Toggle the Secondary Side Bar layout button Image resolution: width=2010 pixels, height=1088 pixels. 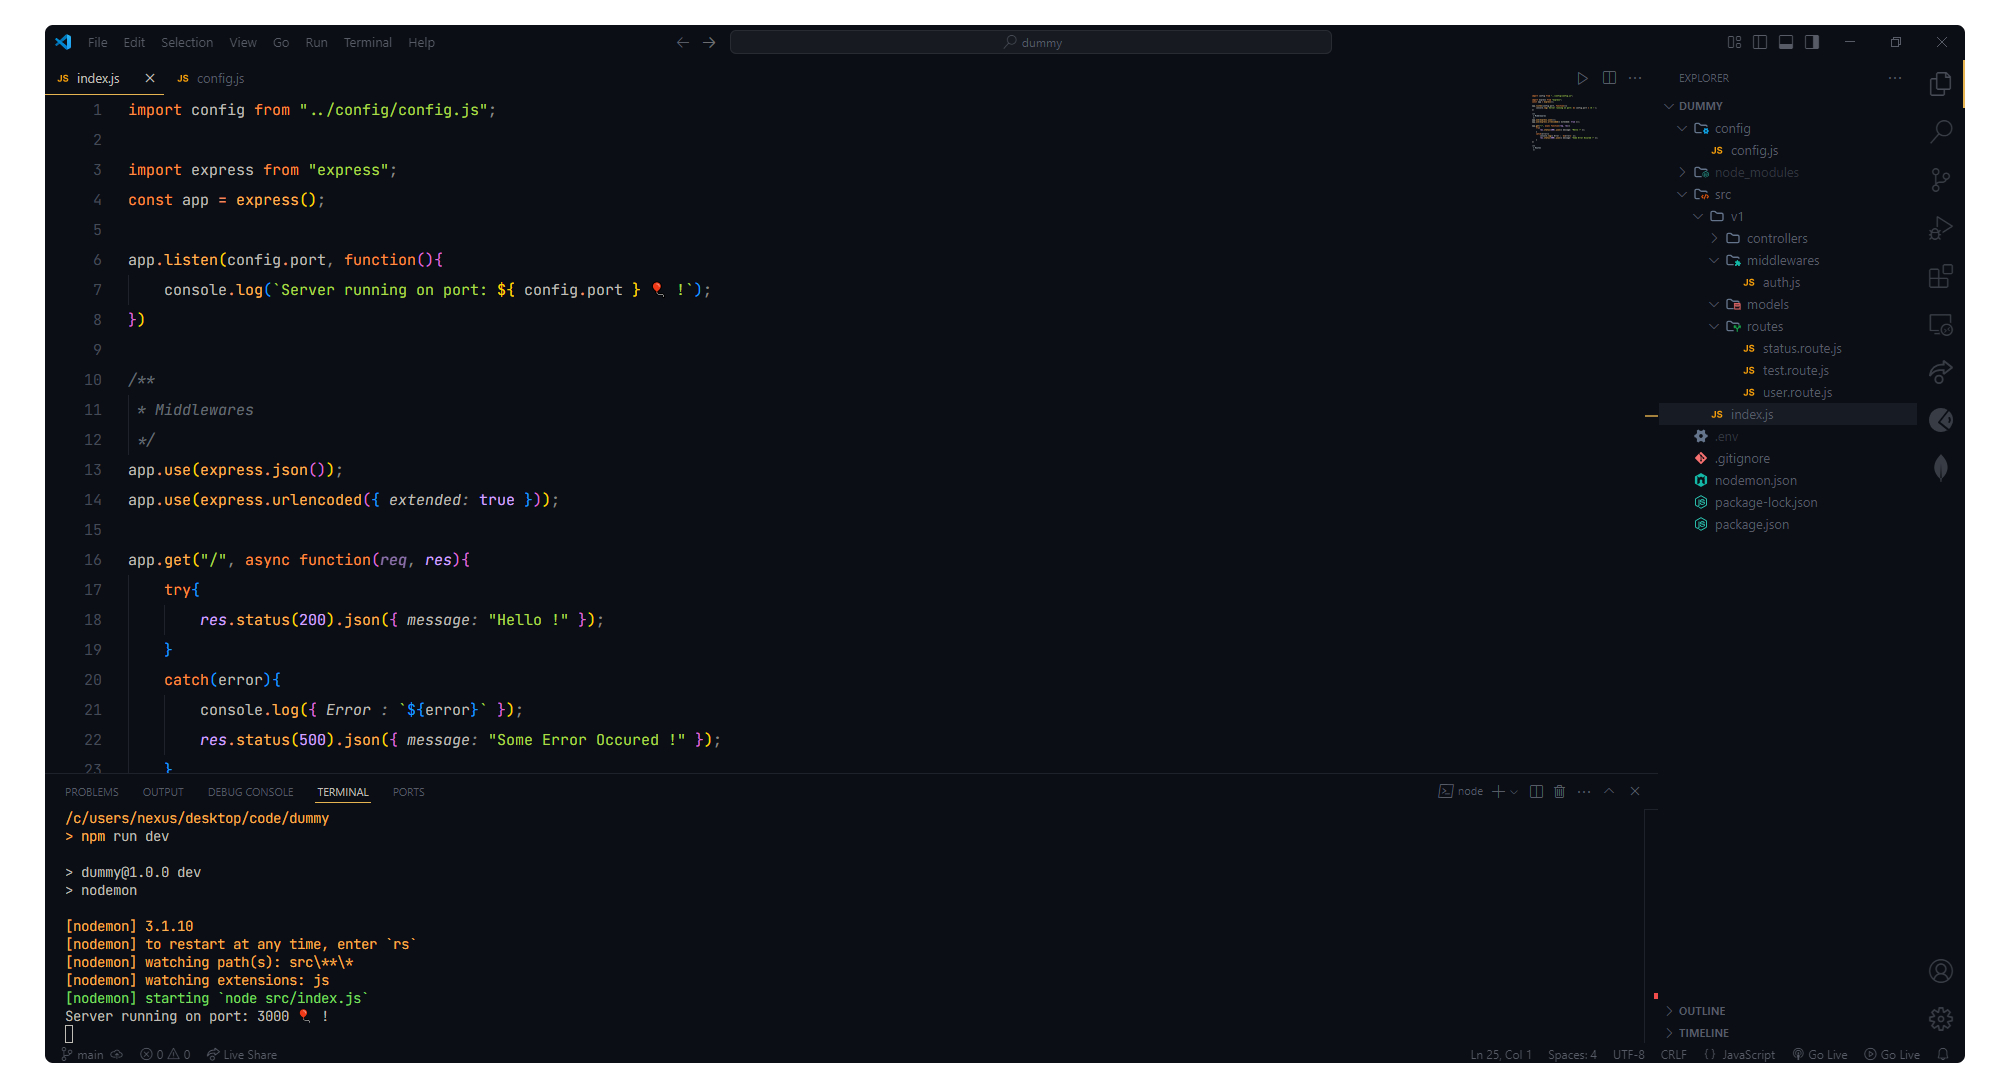[x=1812, y=42]
